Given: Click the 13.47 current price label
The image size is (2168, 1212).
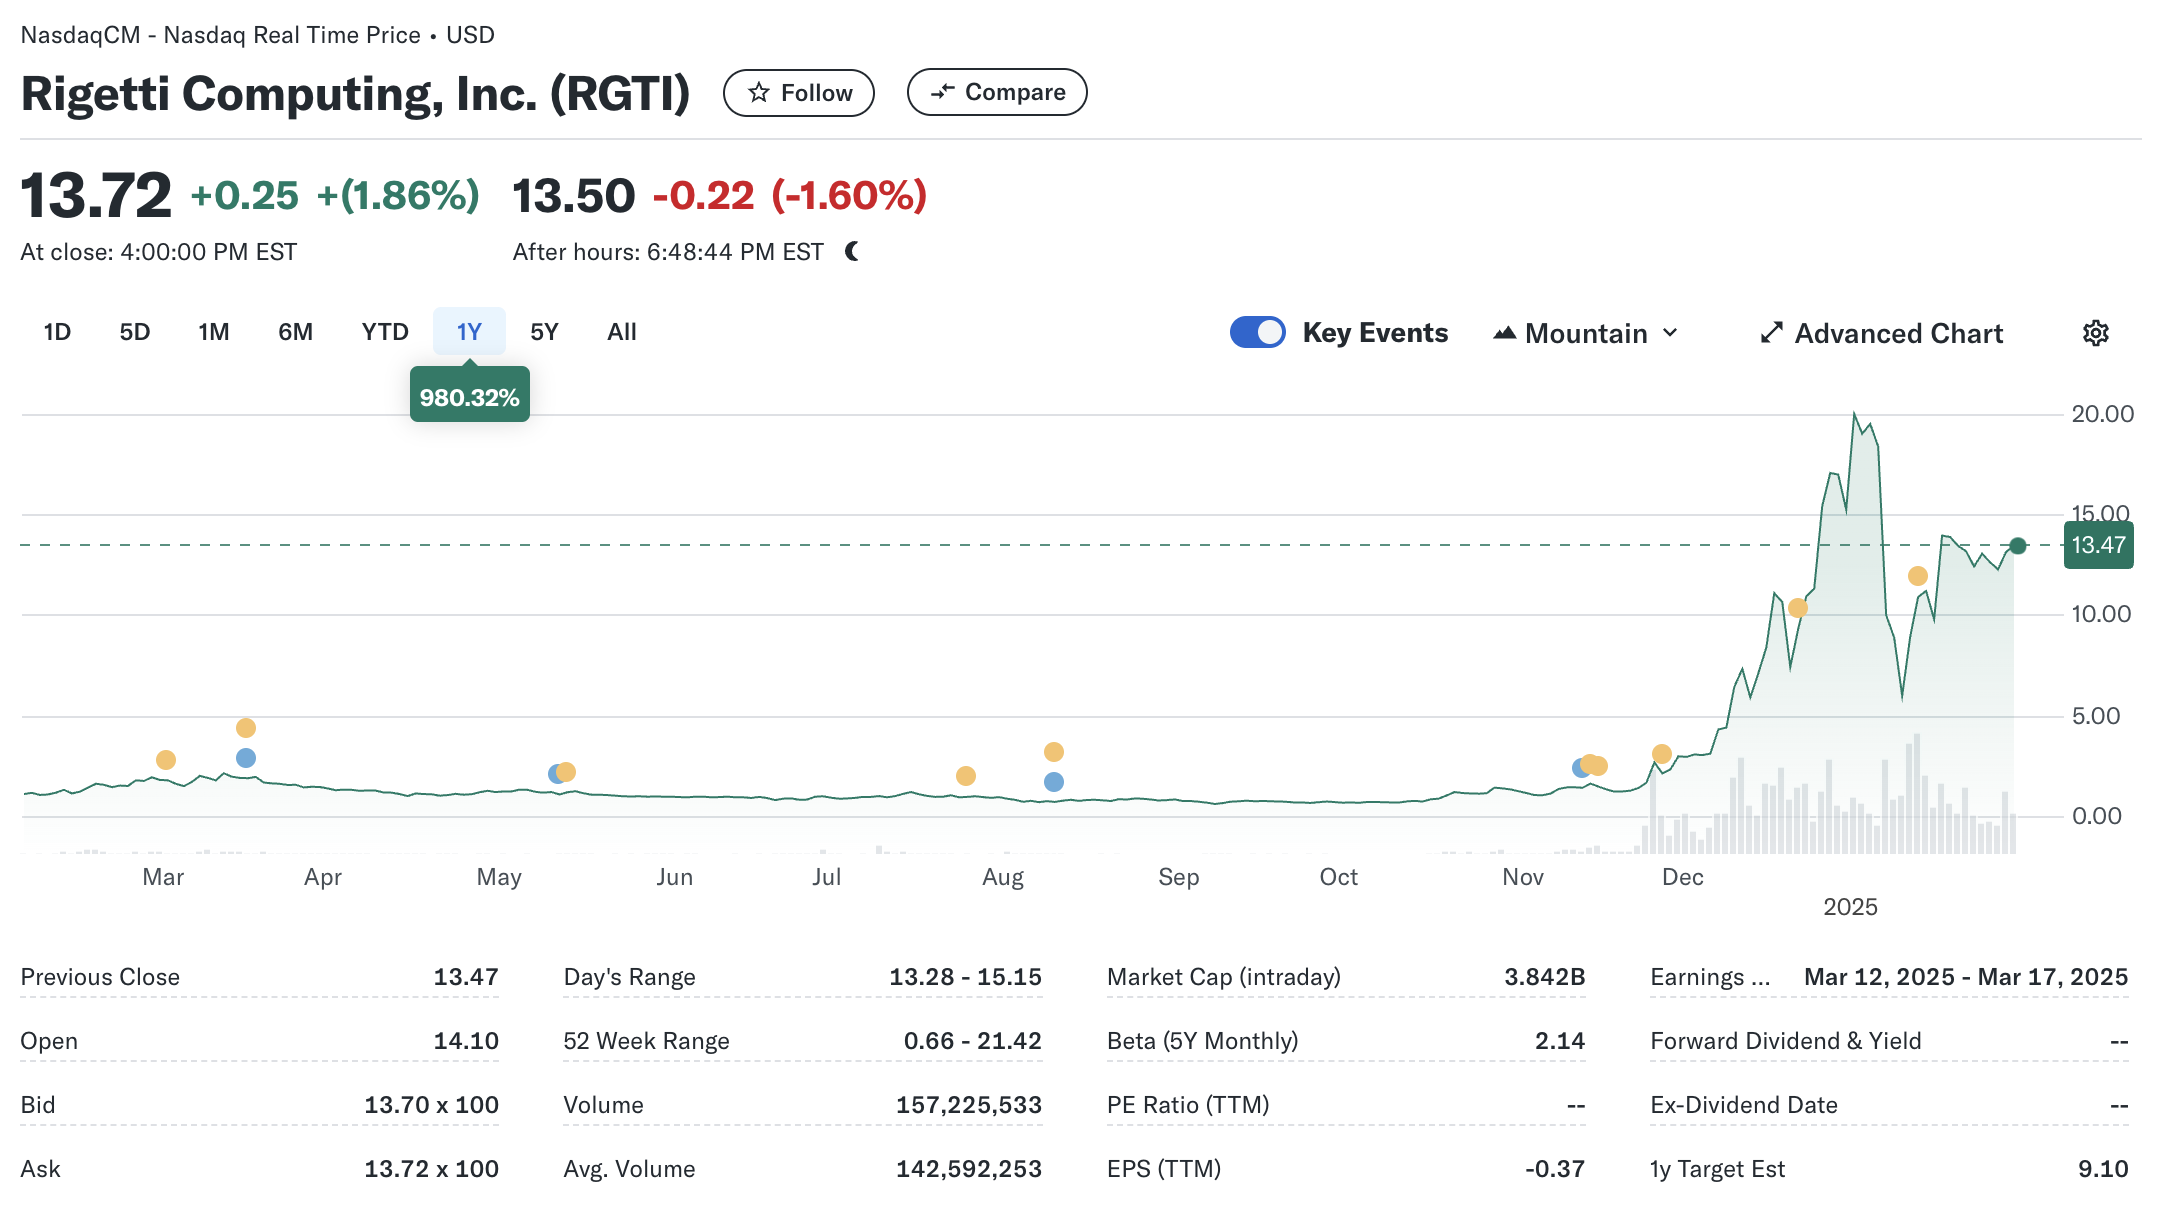Looking at the screenshot, I should click(x=2098, y=545).
